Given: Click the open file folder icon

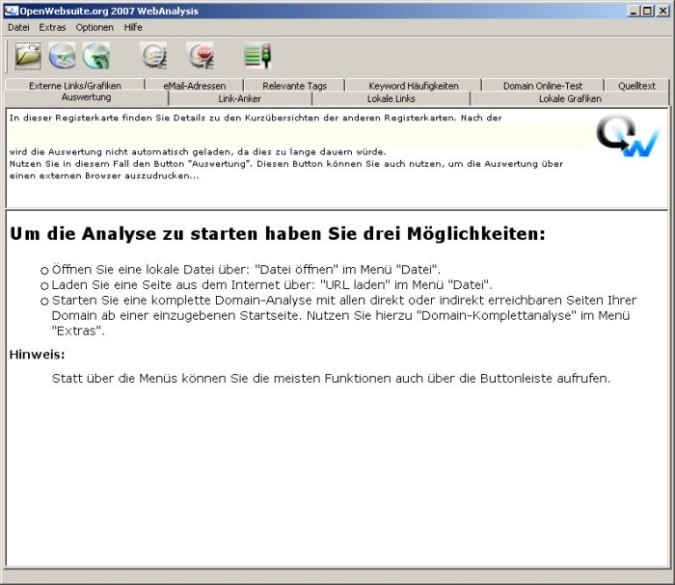Looking at the screenshot, I should pyautogui.click(x=28, y=56).
